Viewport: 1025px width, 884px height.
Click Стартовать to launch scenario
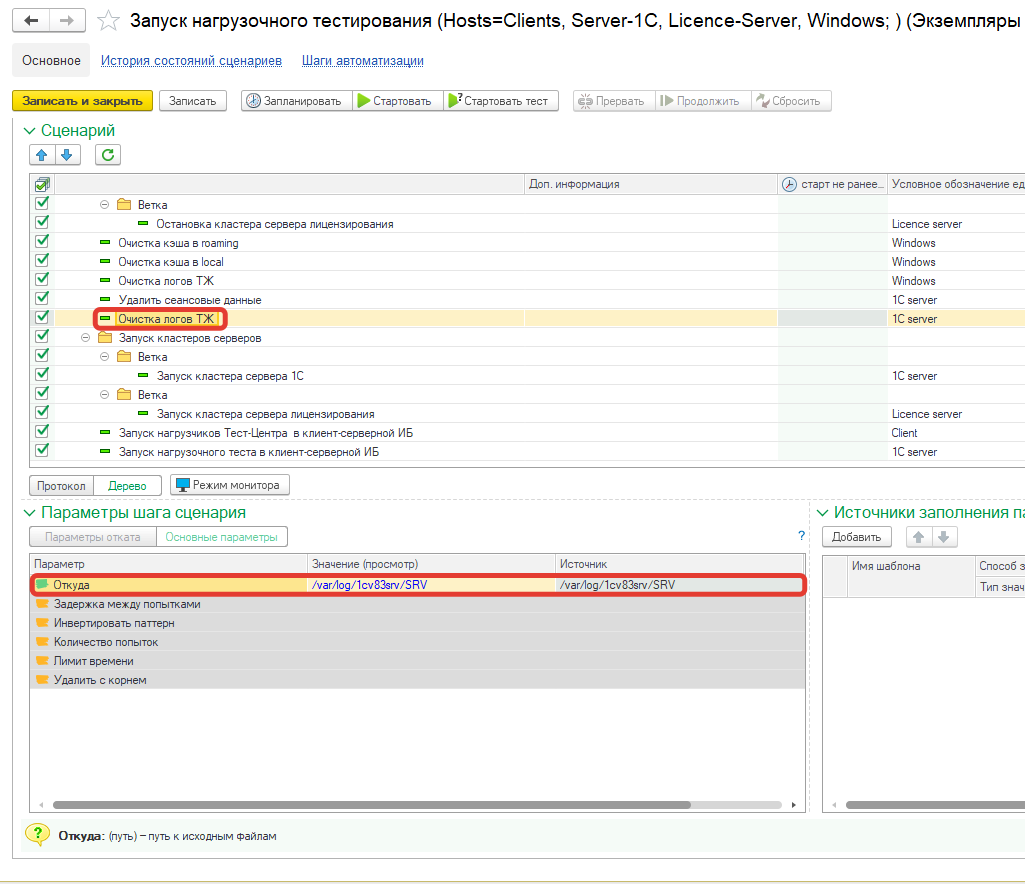(x=394, y=101)
